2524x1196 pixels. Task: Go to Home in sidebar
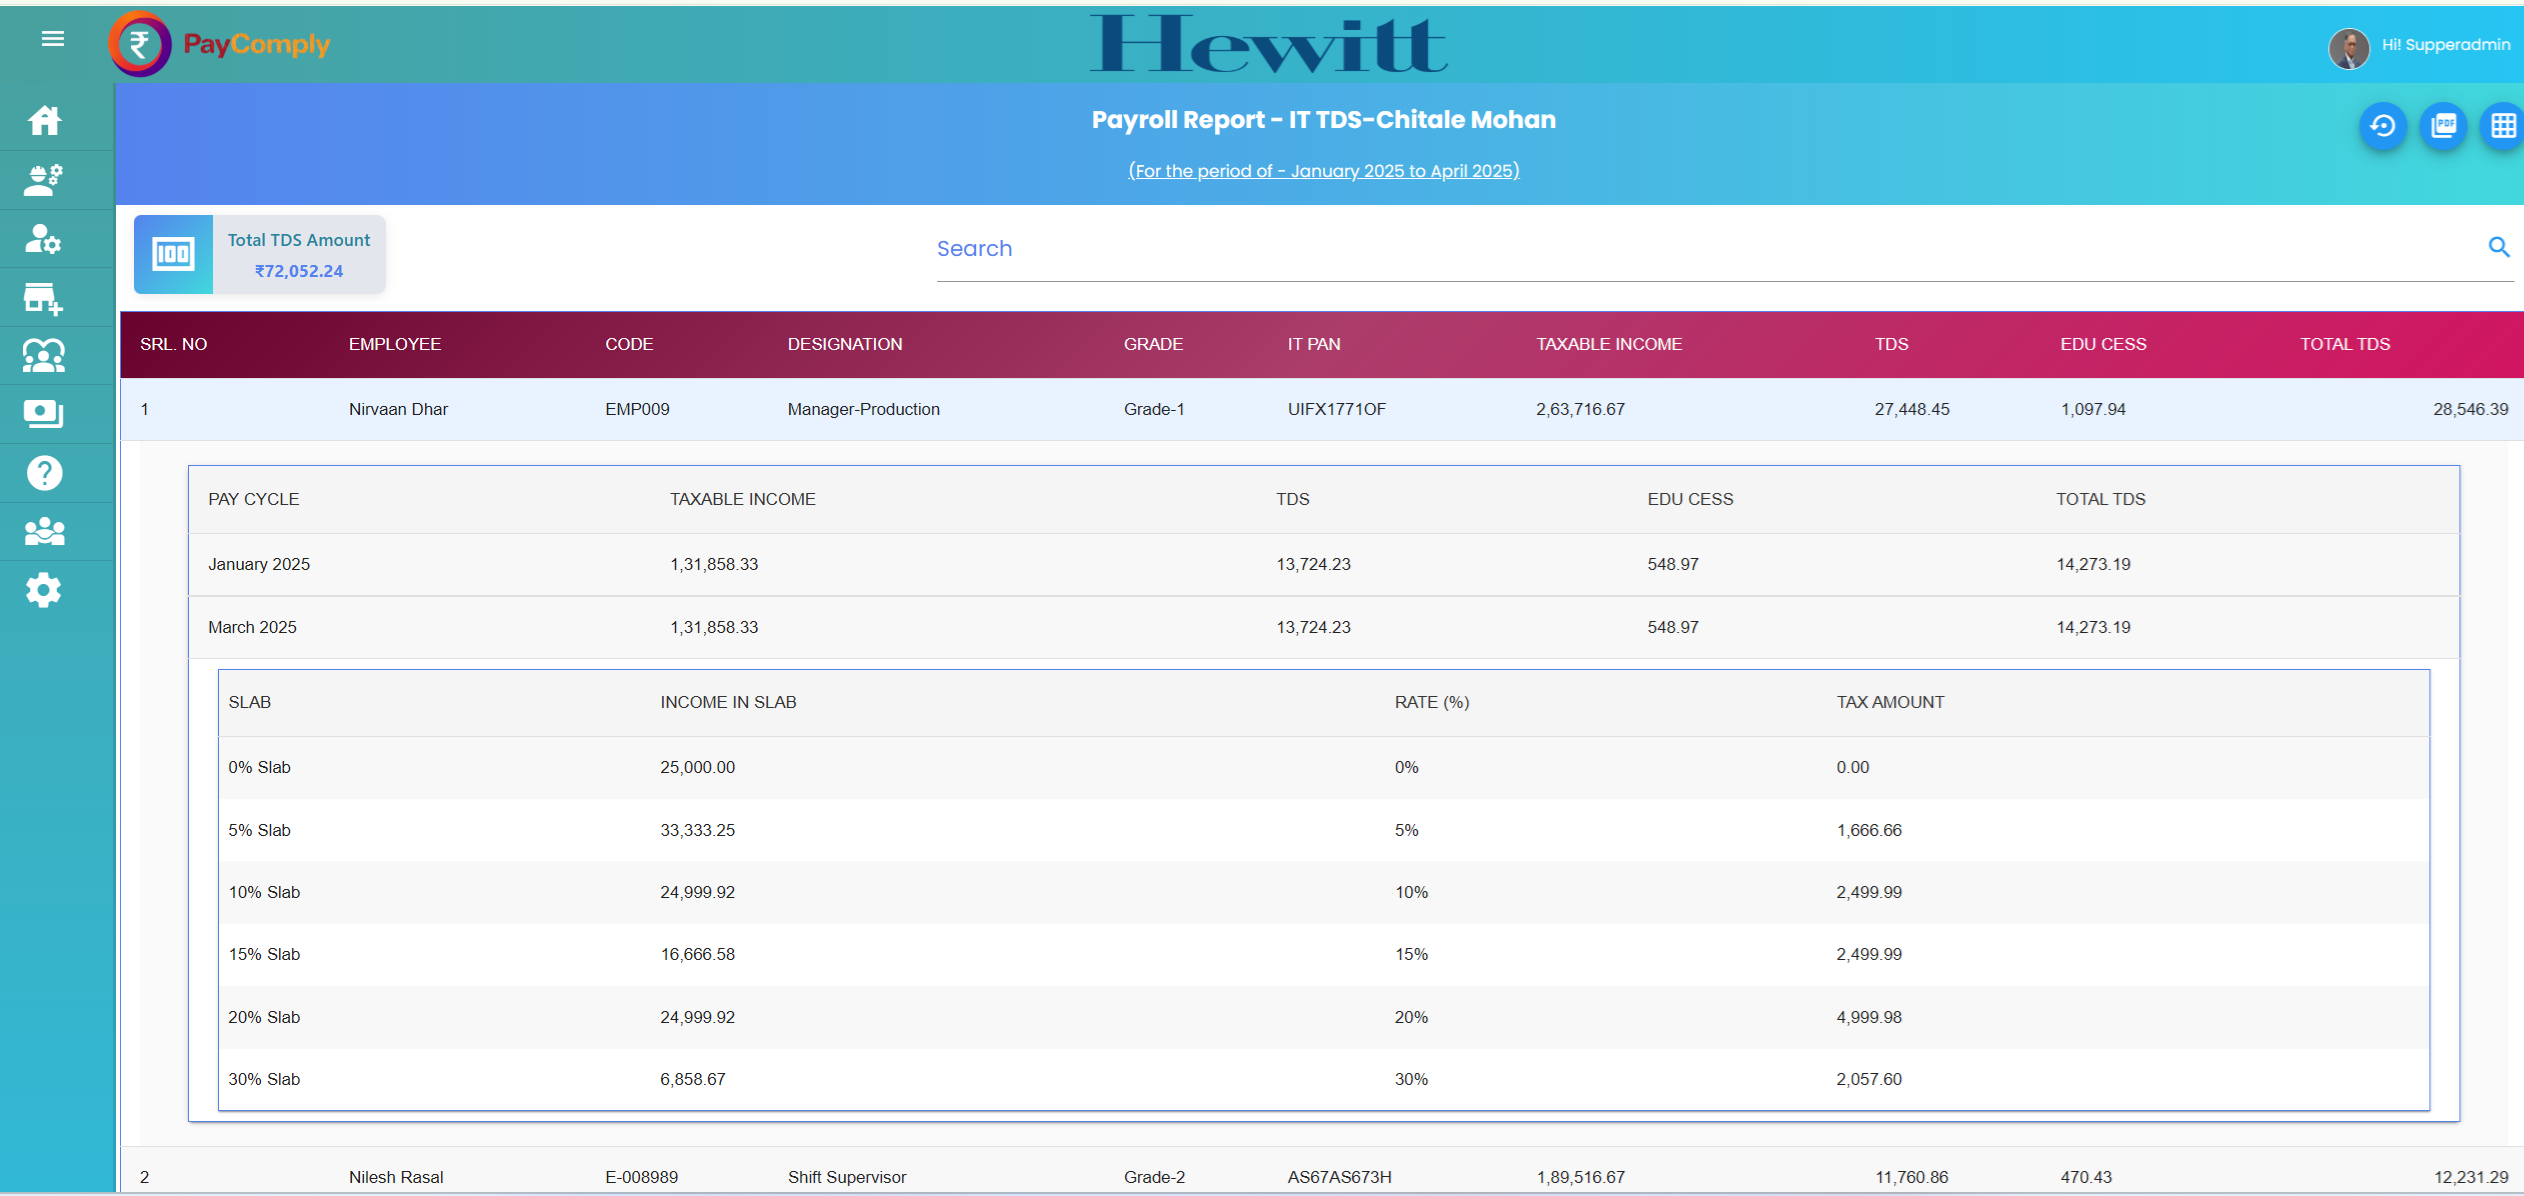coord(44,121)
